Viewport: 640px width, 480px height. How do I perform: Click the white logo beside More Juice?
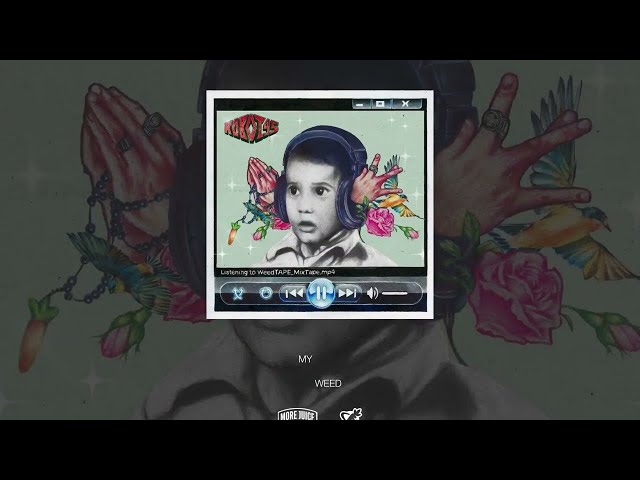click(351, 414)
